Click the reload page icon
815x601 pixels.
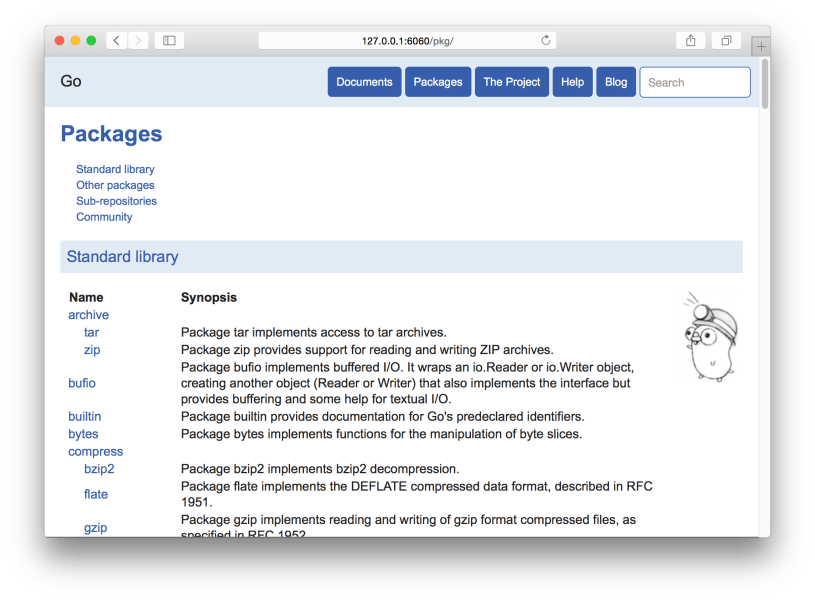pos(545,41)
